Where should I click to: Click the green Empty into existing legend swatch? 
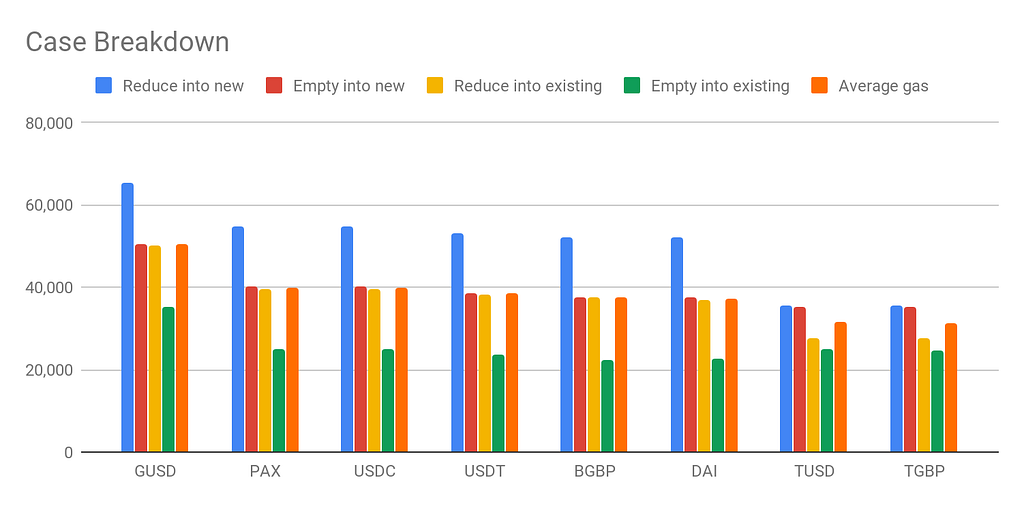pos(632,85)
